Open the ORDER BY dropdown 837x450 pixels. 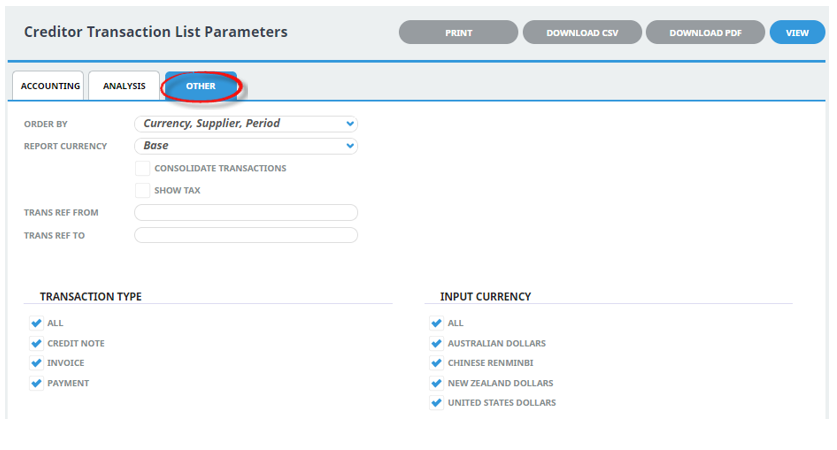246,124
